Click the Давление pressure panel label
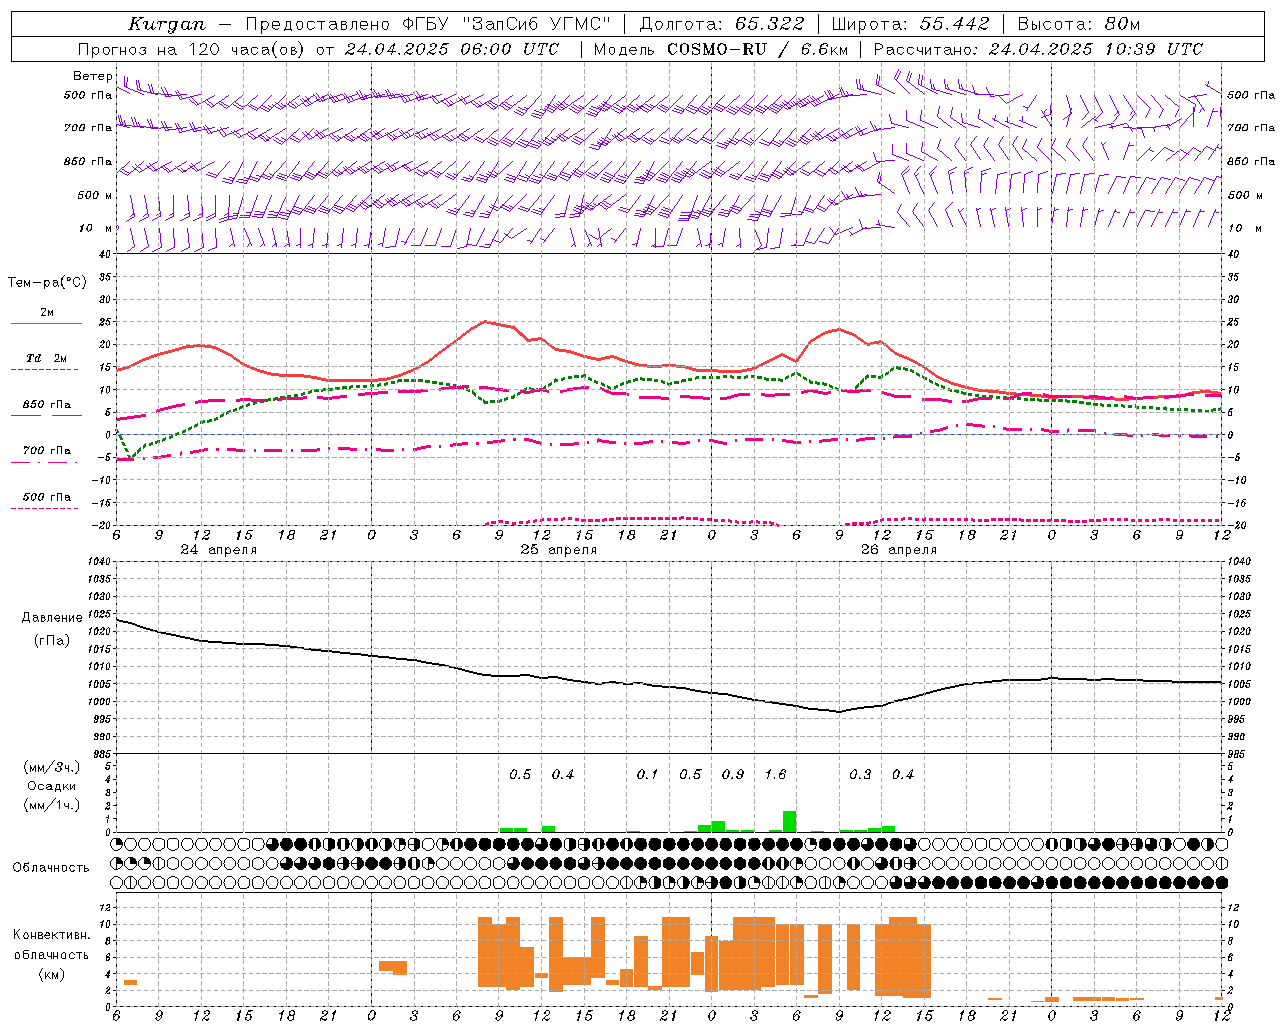 pyautogui.click(x=52, y=618)
